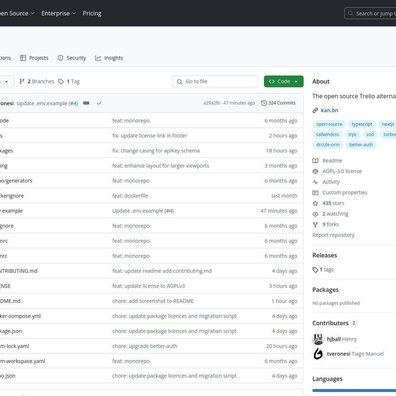The height and width of the screenshot is (396, 396).
Task: Open the kan.bn website link
Action: pyautogui.click(x=329, y=110)
